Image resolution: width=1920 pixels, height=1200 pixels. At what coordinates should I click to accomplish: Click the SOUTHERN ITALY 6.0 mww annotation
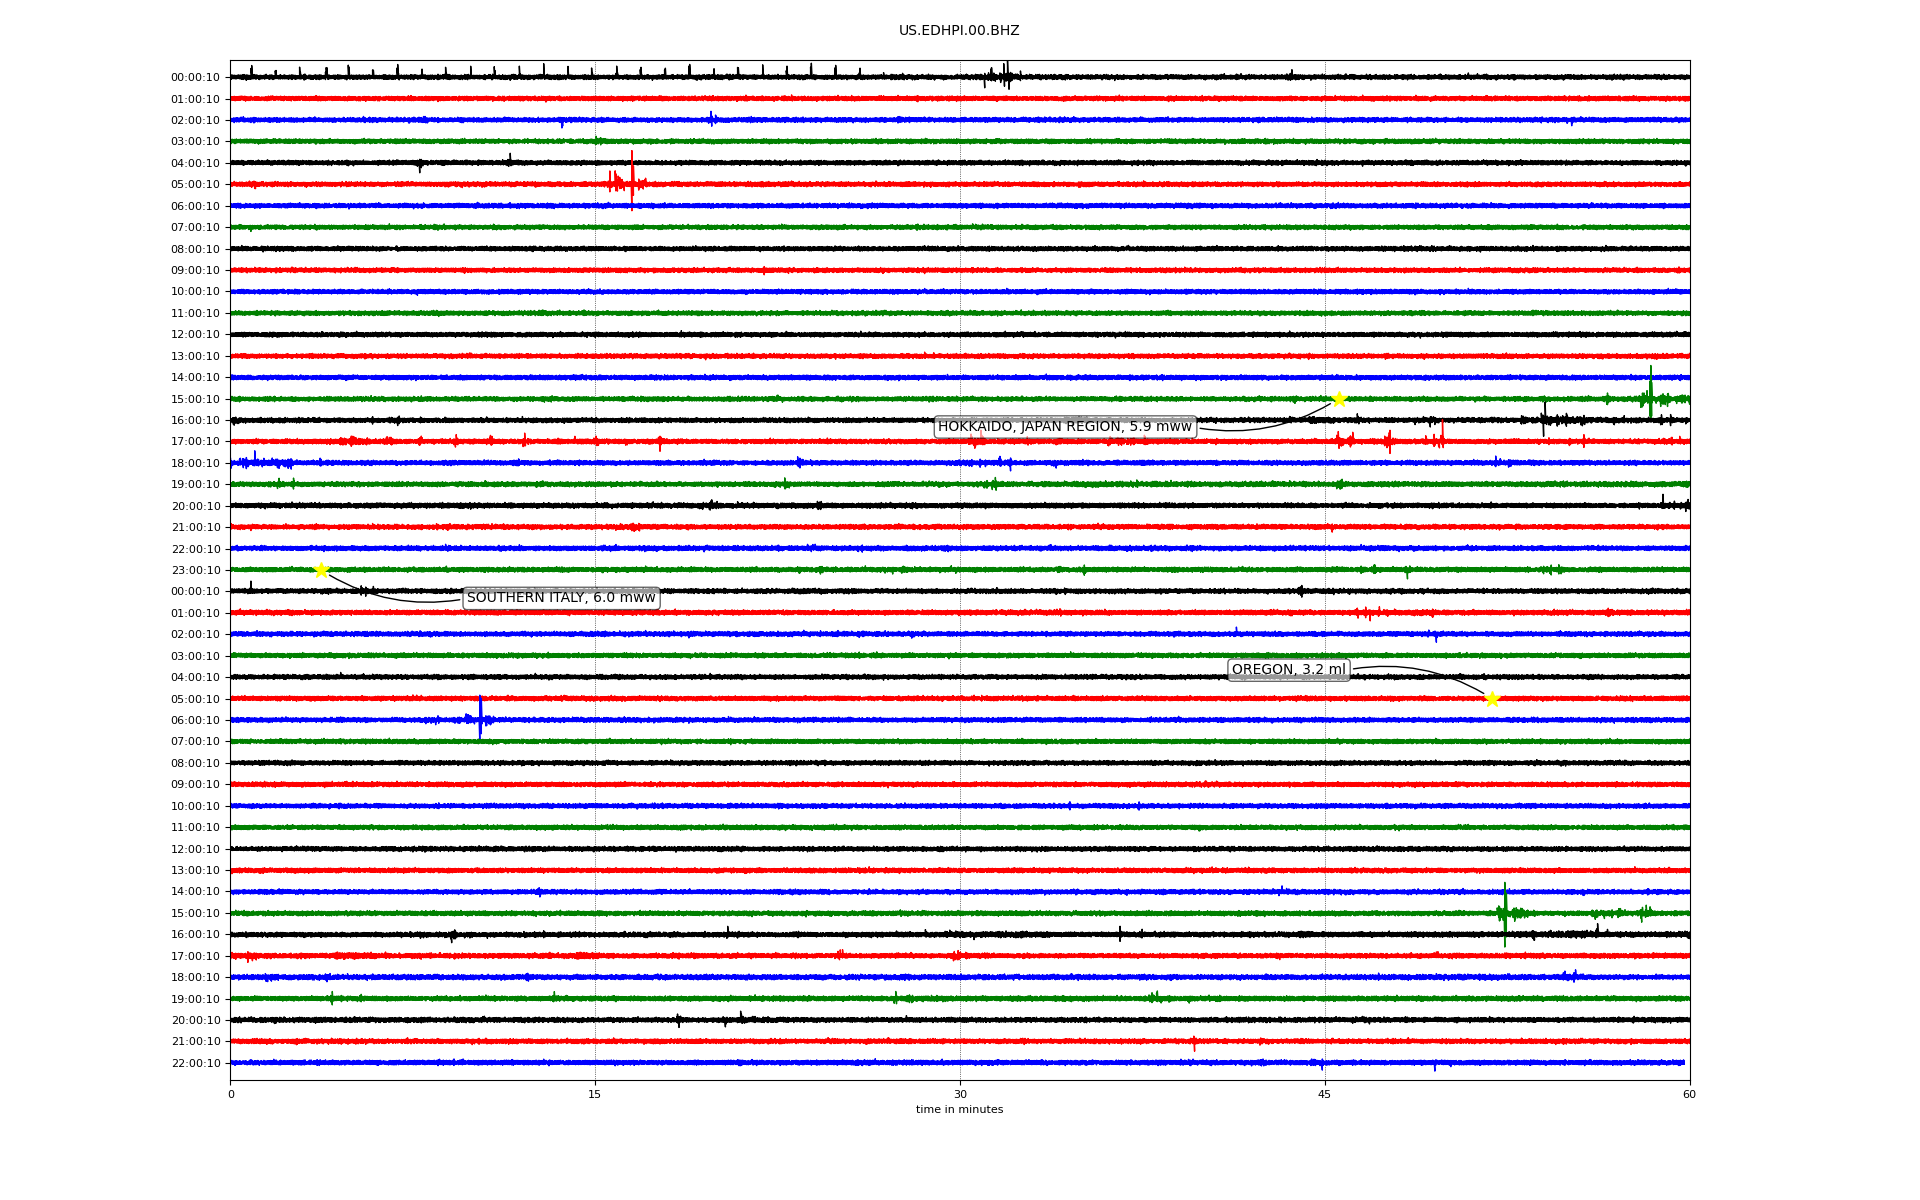click(x=561, y=598)
